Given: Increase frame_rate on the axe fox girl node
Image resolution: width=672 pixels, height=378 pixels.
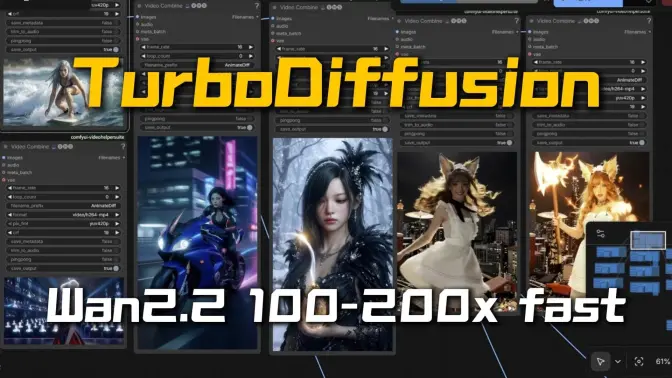Looking at the screenshot, I should (643, 62).
